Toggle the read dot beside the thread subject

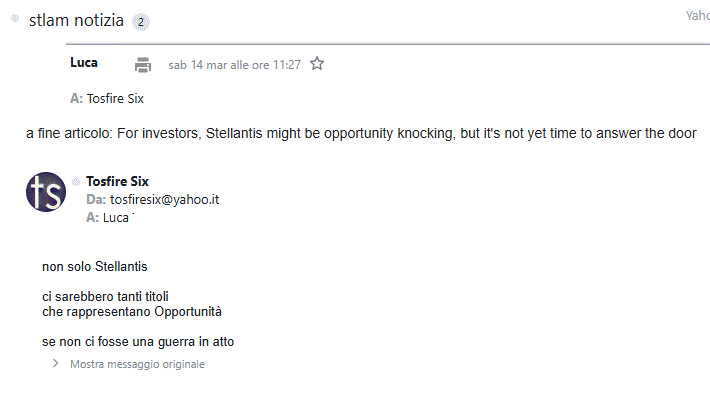(15, 19)
